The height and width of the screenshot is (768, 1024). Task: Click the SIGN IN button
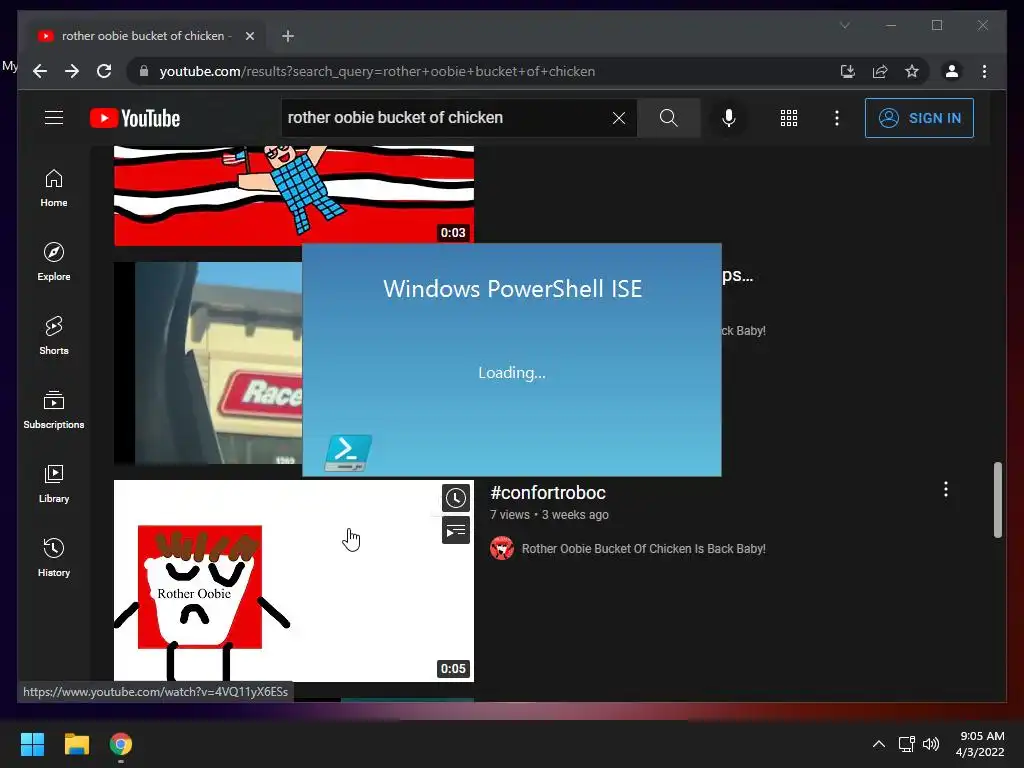[919, 118]
